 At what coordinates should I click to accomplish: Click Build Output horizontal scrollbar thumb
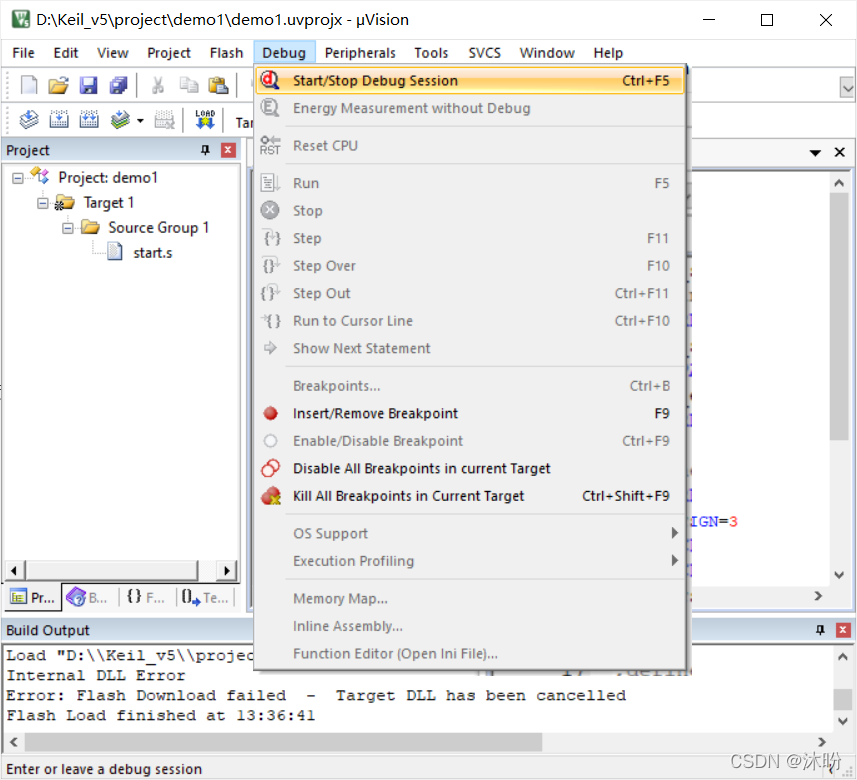tap(283, 742)
